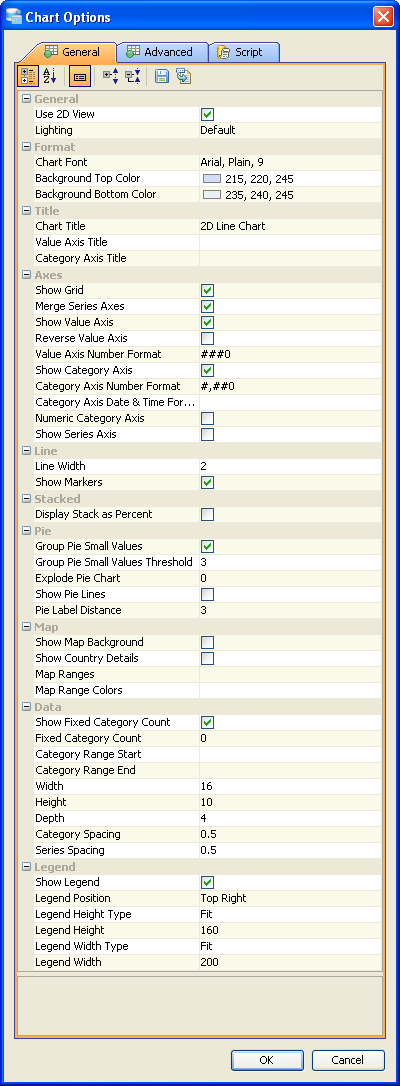Open the Lighting value Default
The height and width of the screenshot is (1086, 400).
click(x=290, y=130)
